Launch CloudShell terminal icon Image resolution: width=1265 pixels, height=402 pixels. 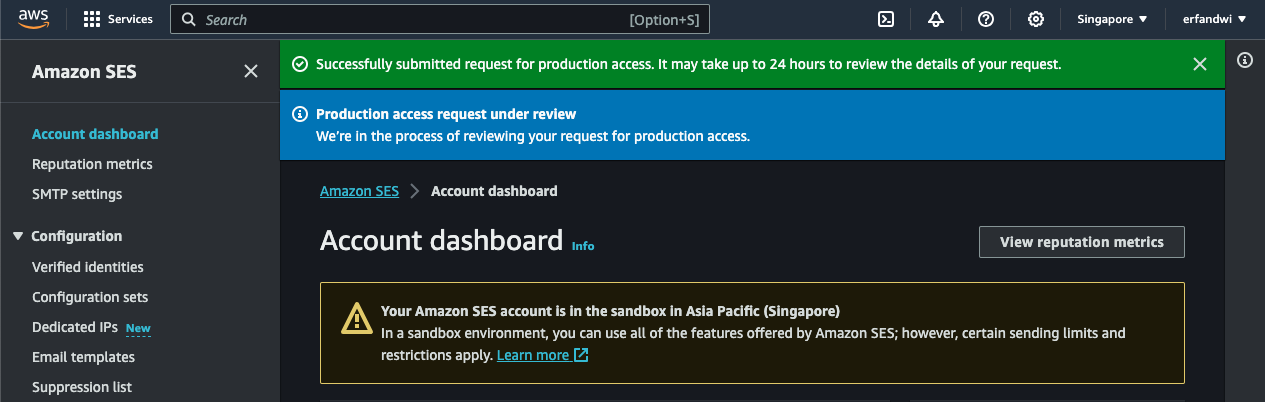tap(885, 19)
